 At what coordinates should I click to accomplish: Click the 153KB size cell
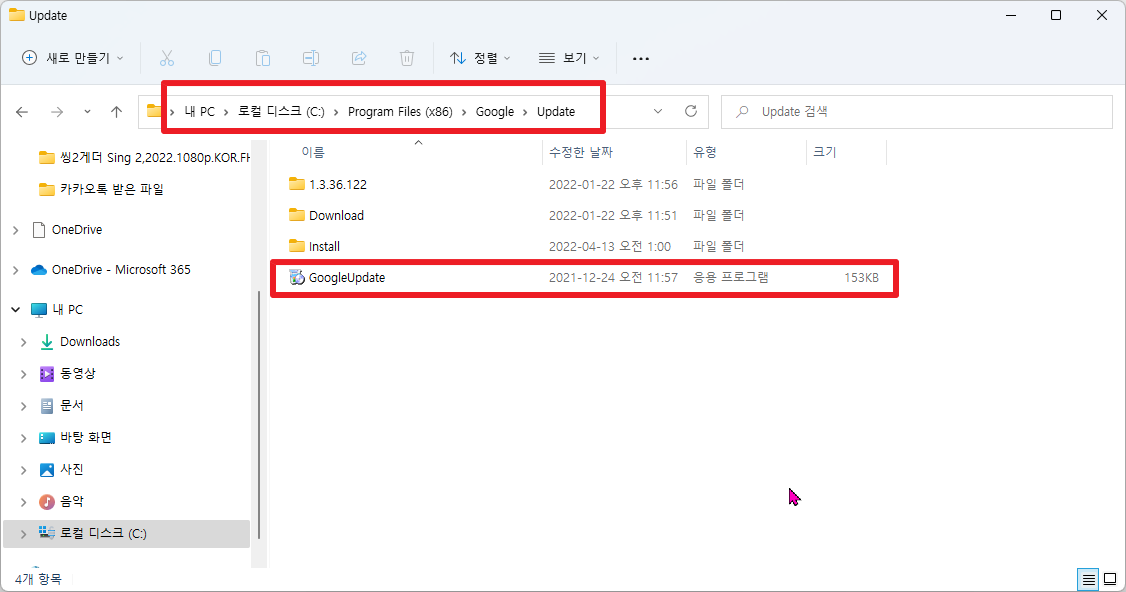click(x=861, y=277)
